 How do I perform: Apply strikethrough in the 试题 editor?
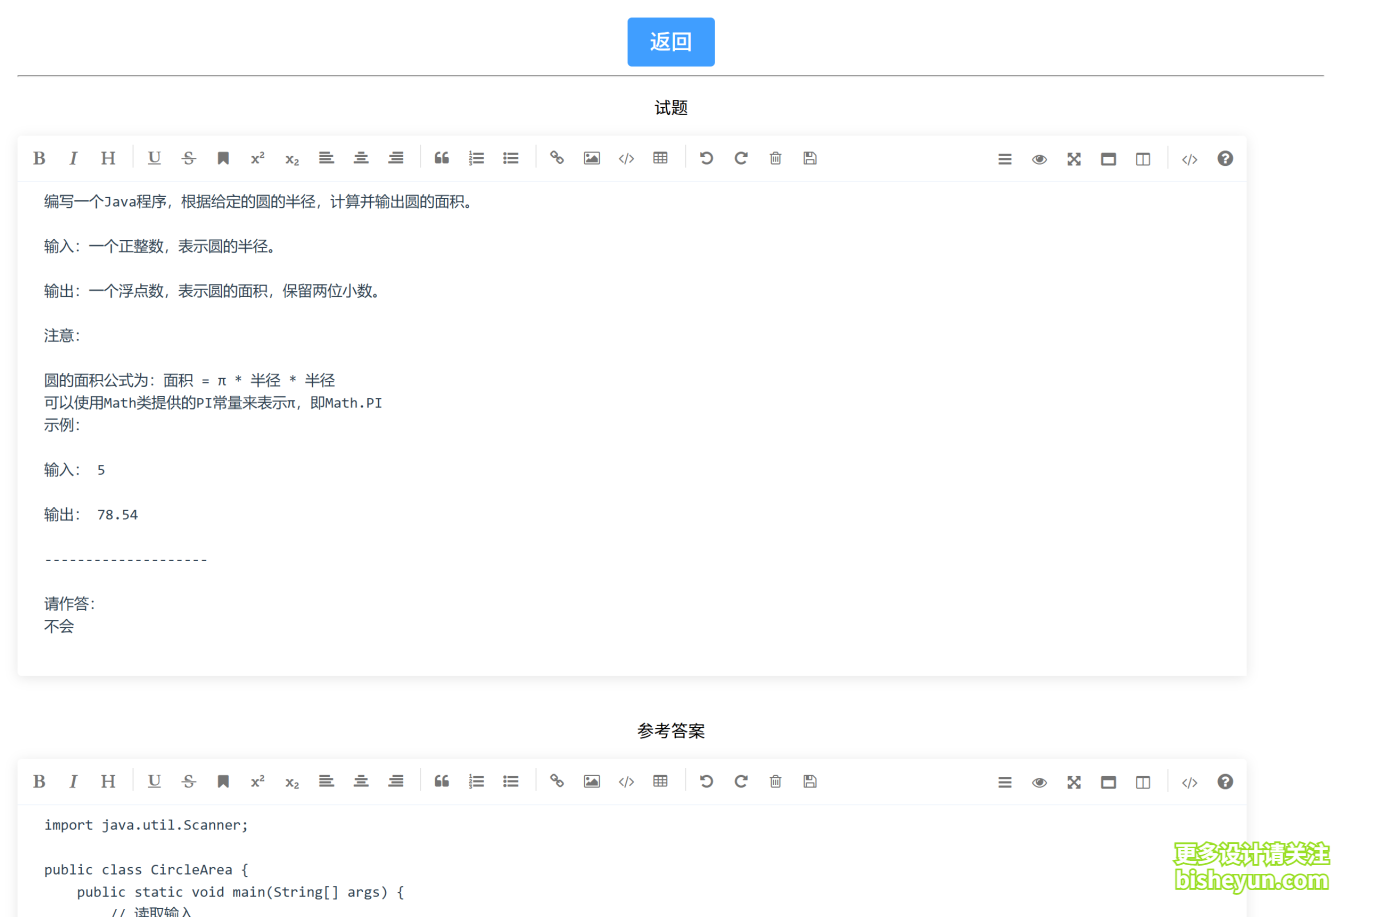(189, 158)
